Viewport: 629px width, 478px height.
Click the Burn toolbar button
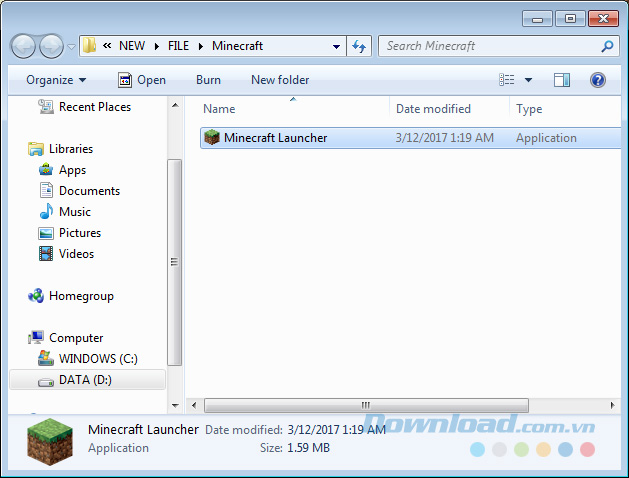(x=208, y=80)
